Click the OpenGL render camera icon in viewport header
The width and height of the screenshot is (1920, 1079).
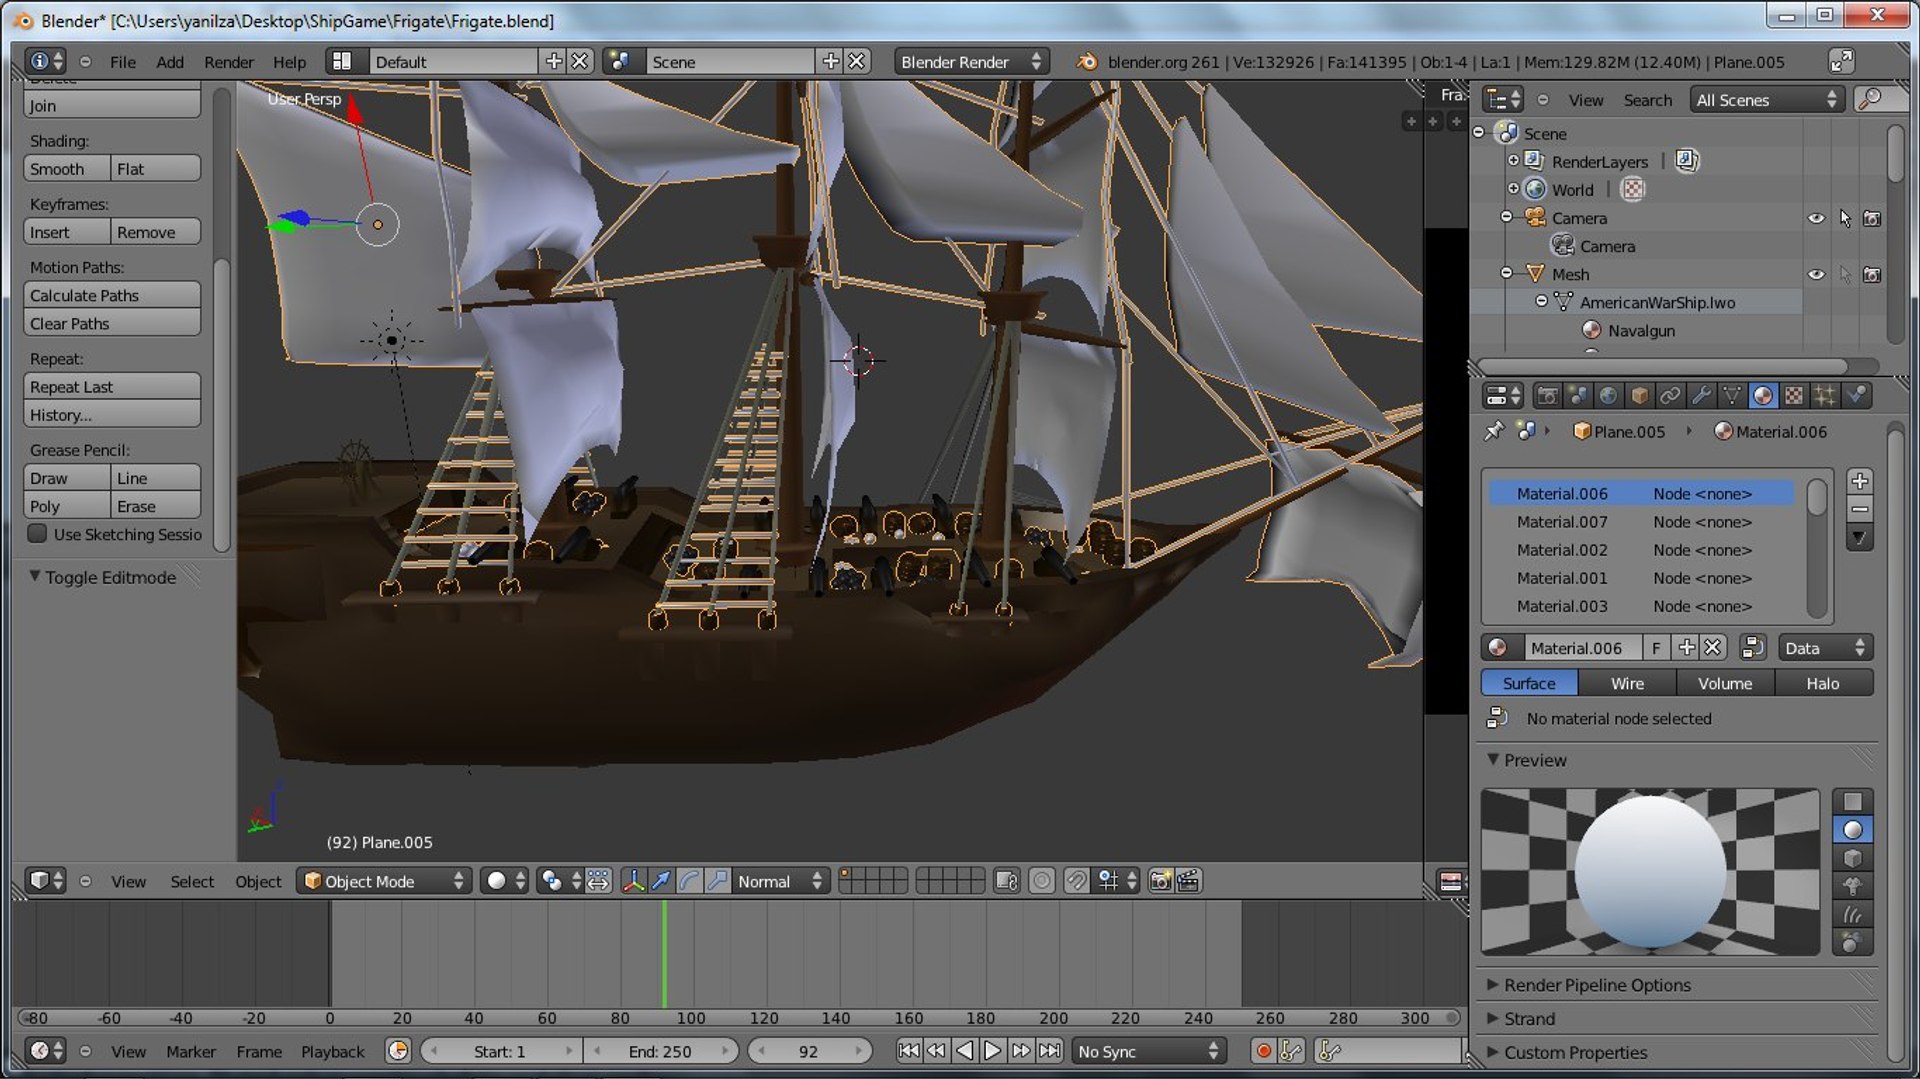coord(1160,881)
